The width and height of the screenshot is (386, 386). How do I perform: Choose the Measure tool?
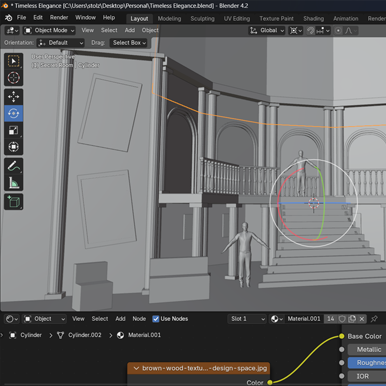click(13, 183)
